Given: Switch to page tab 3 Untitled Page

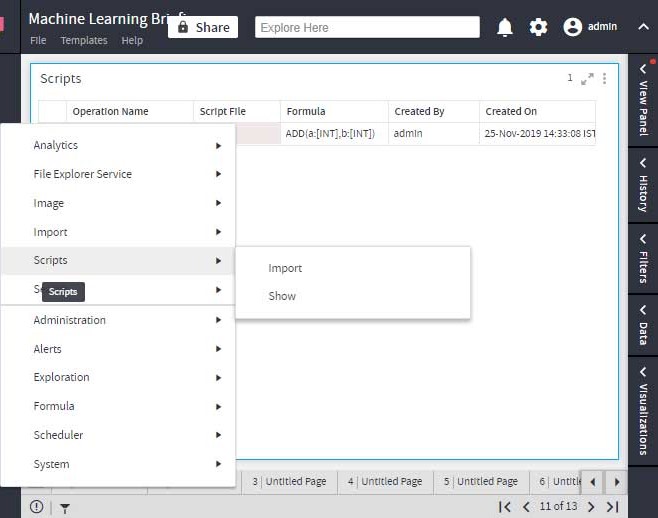Looking at the screenshot, I should (290, 481).
